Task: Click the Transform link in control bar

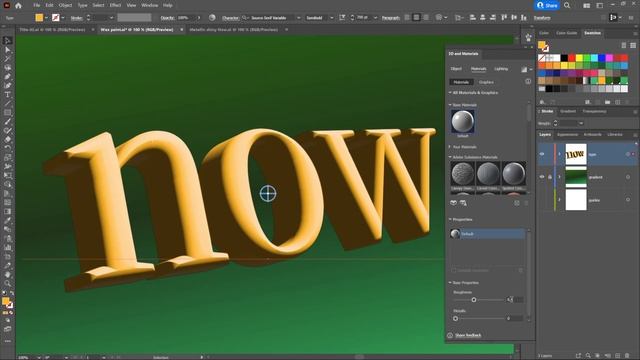Action: 542,18
